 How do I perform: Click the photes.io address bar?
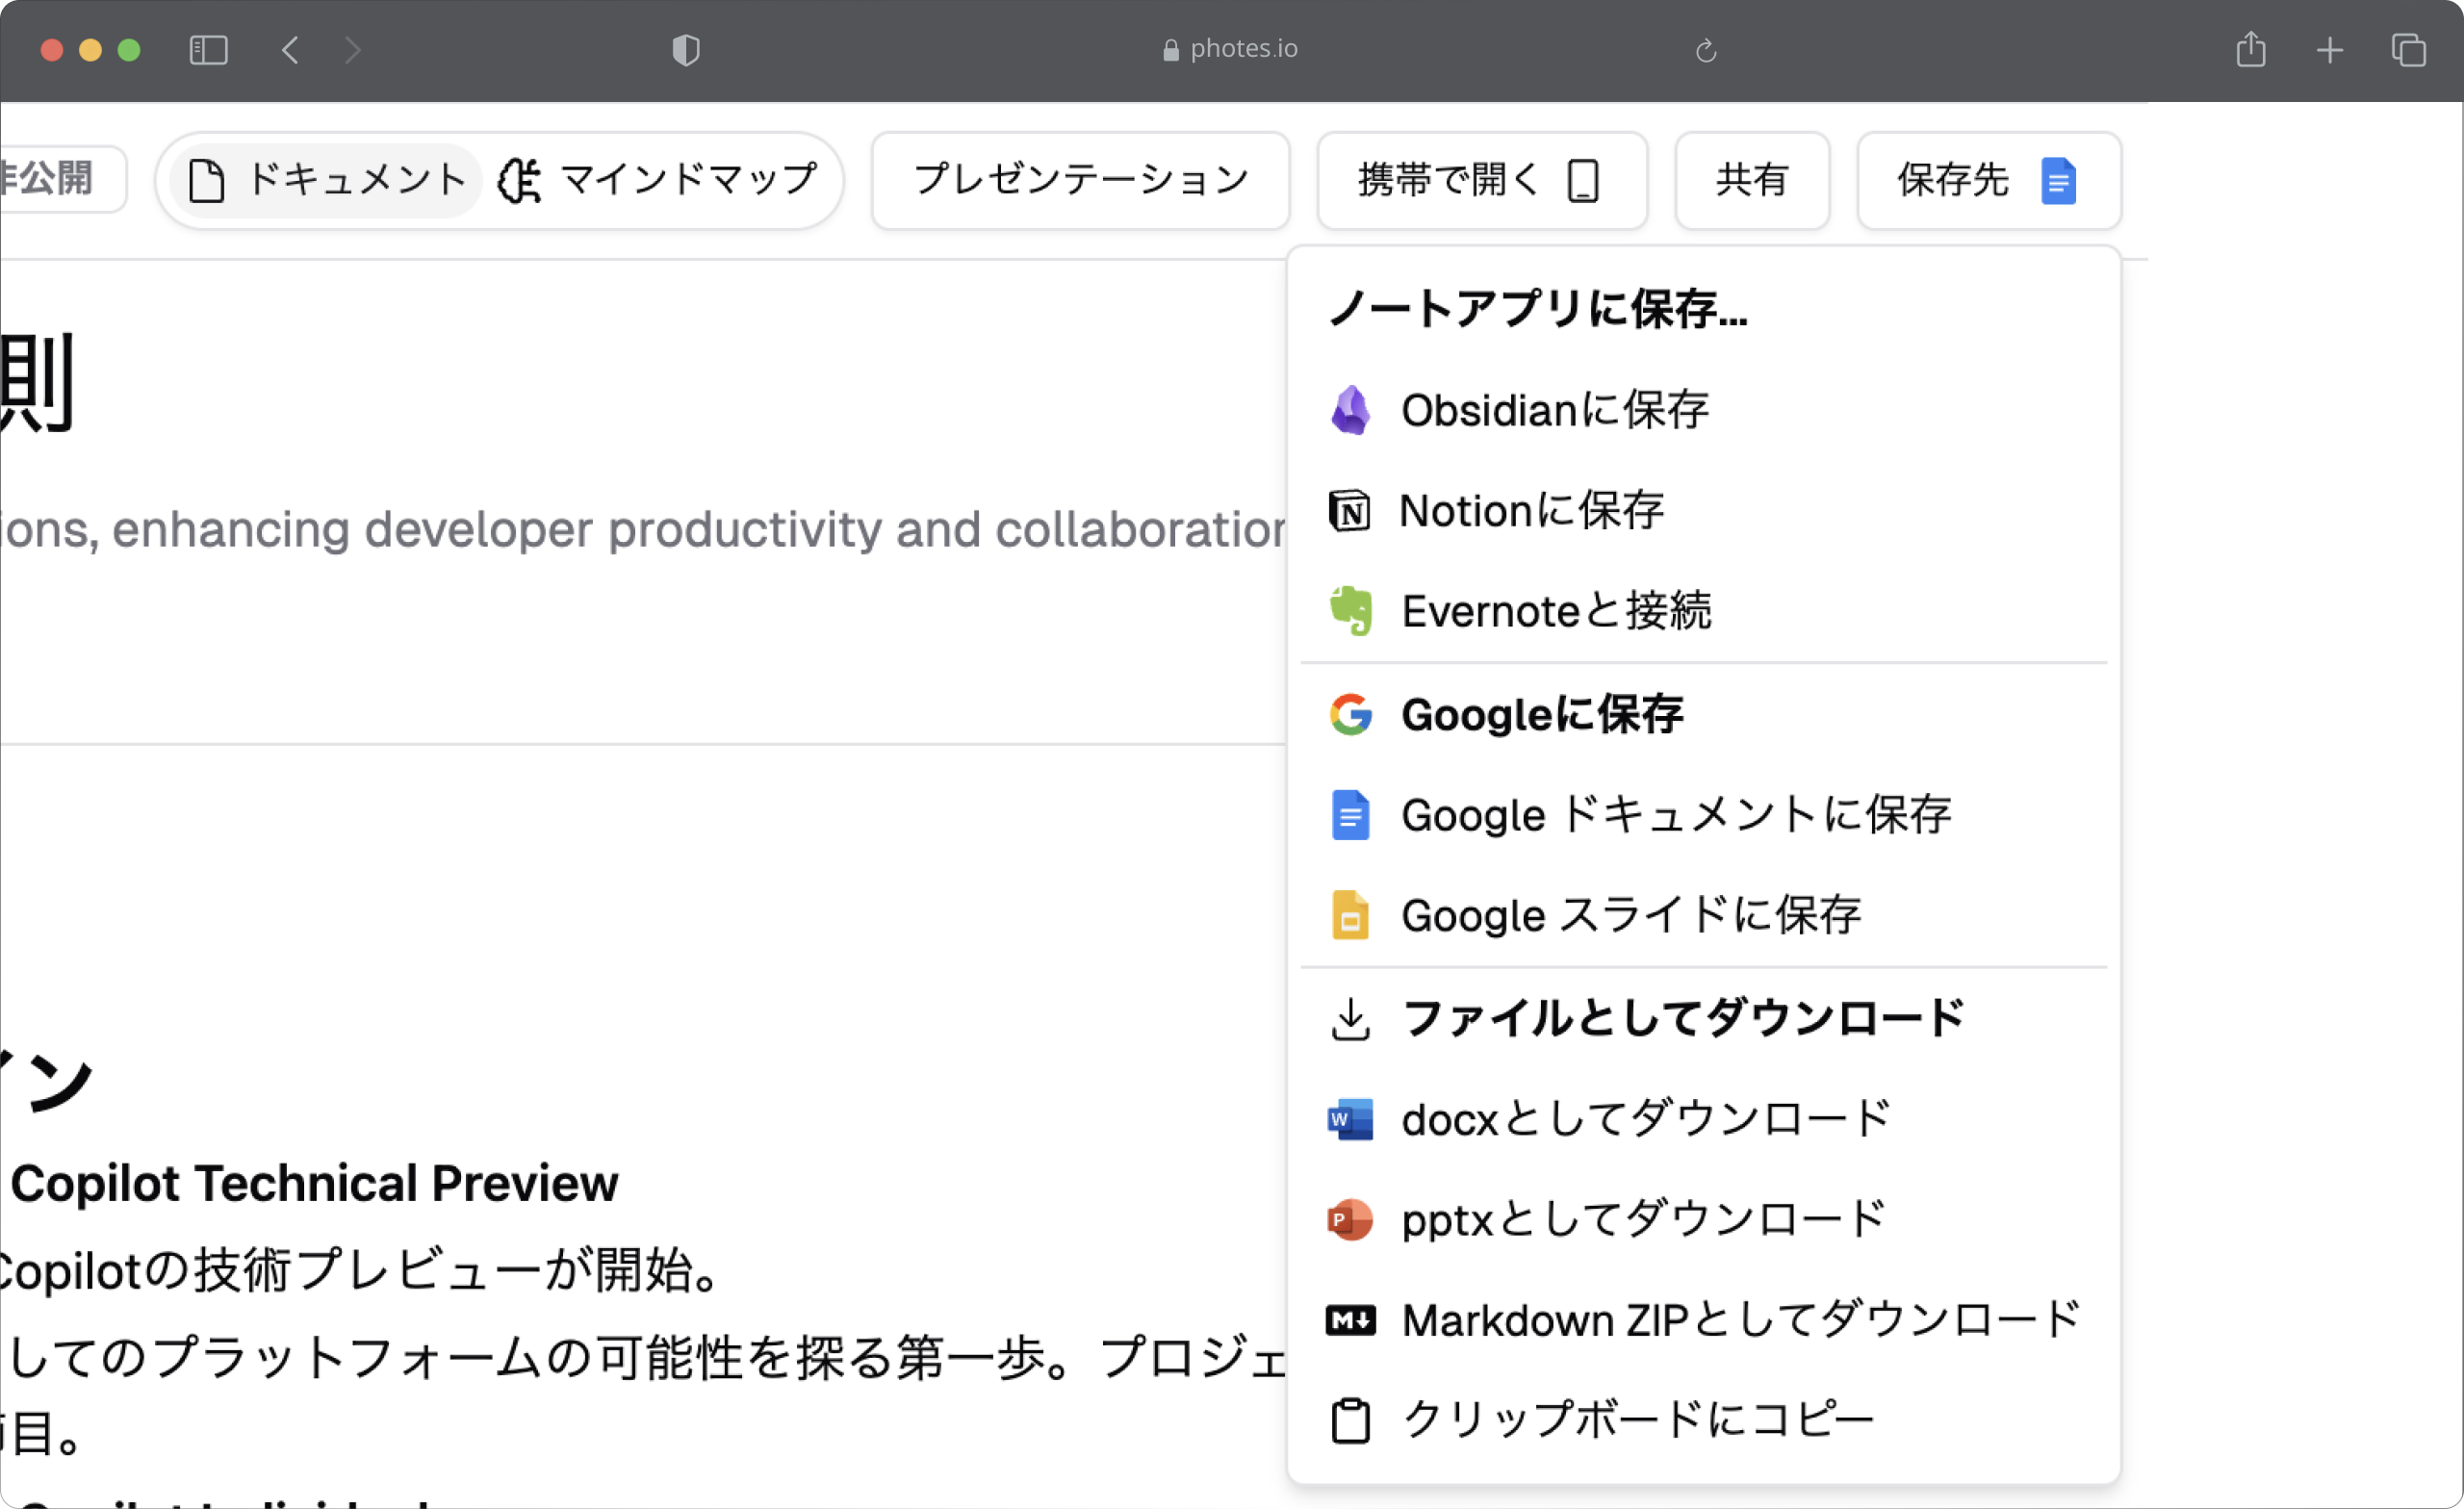(x=1231, y=49)
